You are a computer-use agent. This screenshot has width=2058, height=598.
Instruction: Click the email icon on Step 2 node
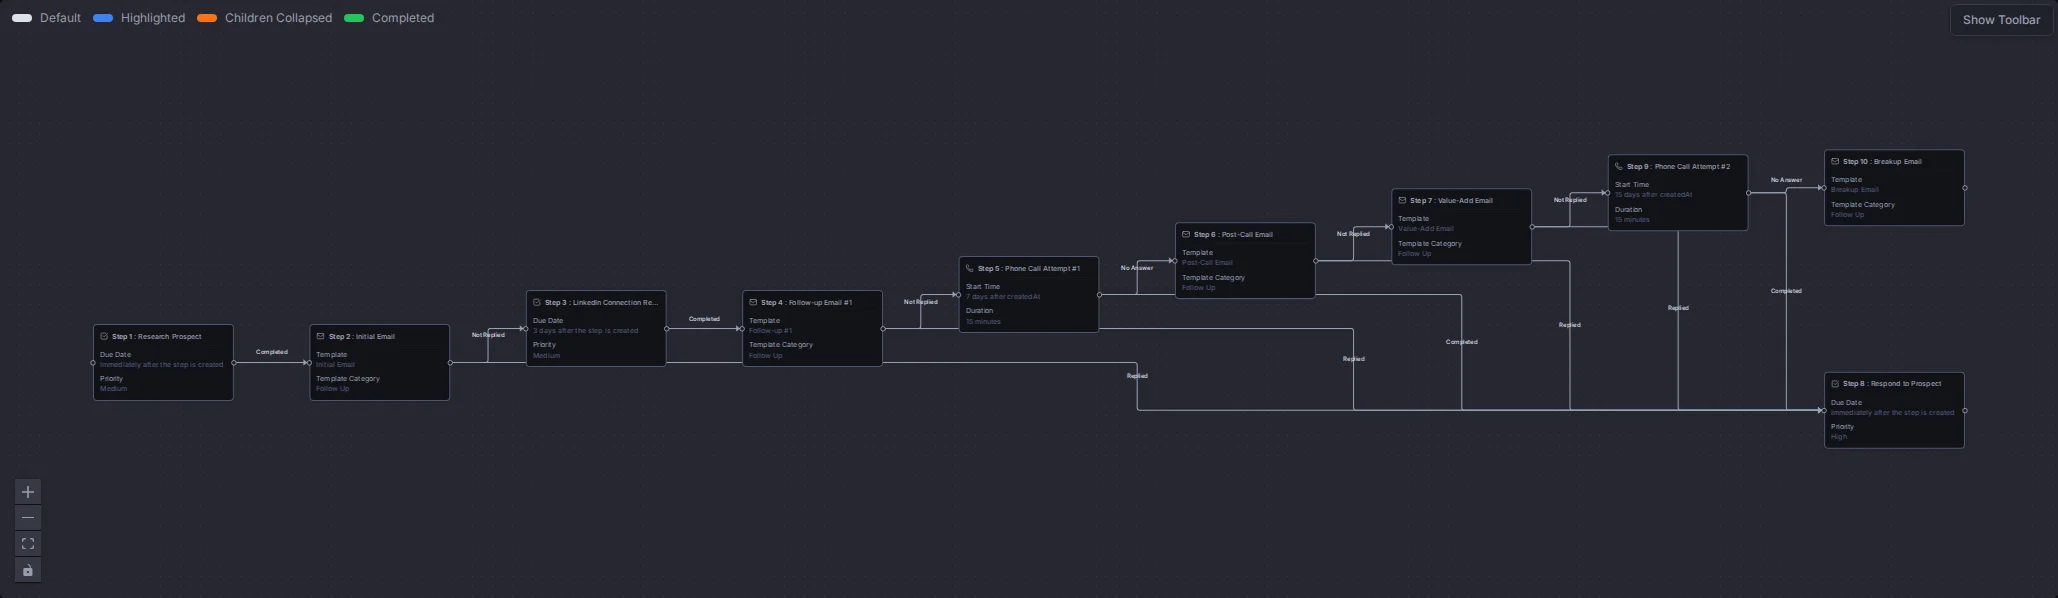[320, 337]
